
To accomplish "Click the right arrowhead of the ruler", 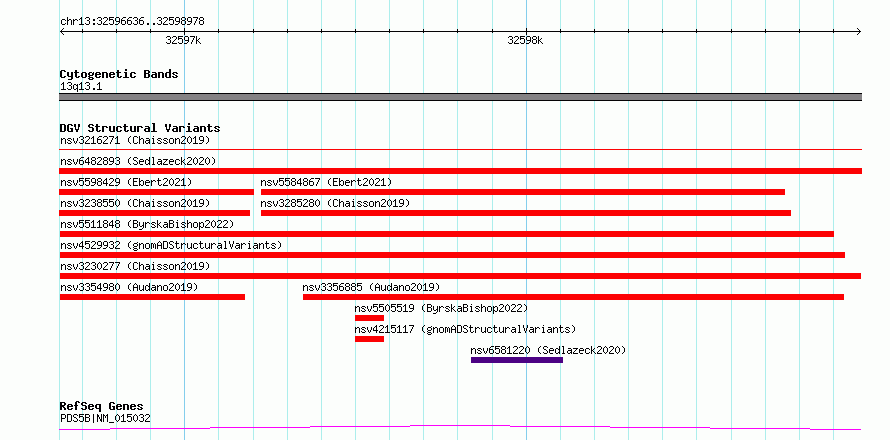I will pos(859,32).
